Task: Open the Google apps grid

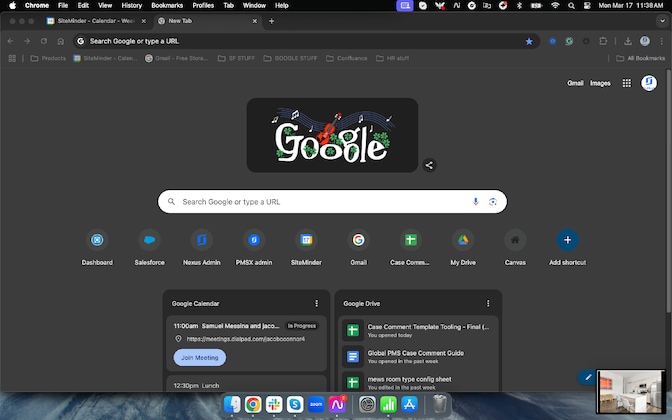Action: tap(627, 83)
